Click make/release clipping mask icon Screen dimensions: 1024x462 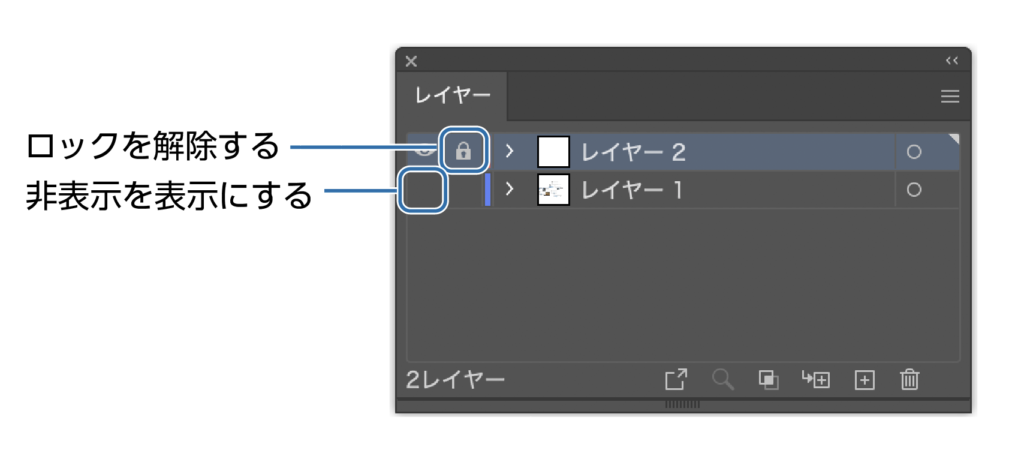(x=768, y=380)
